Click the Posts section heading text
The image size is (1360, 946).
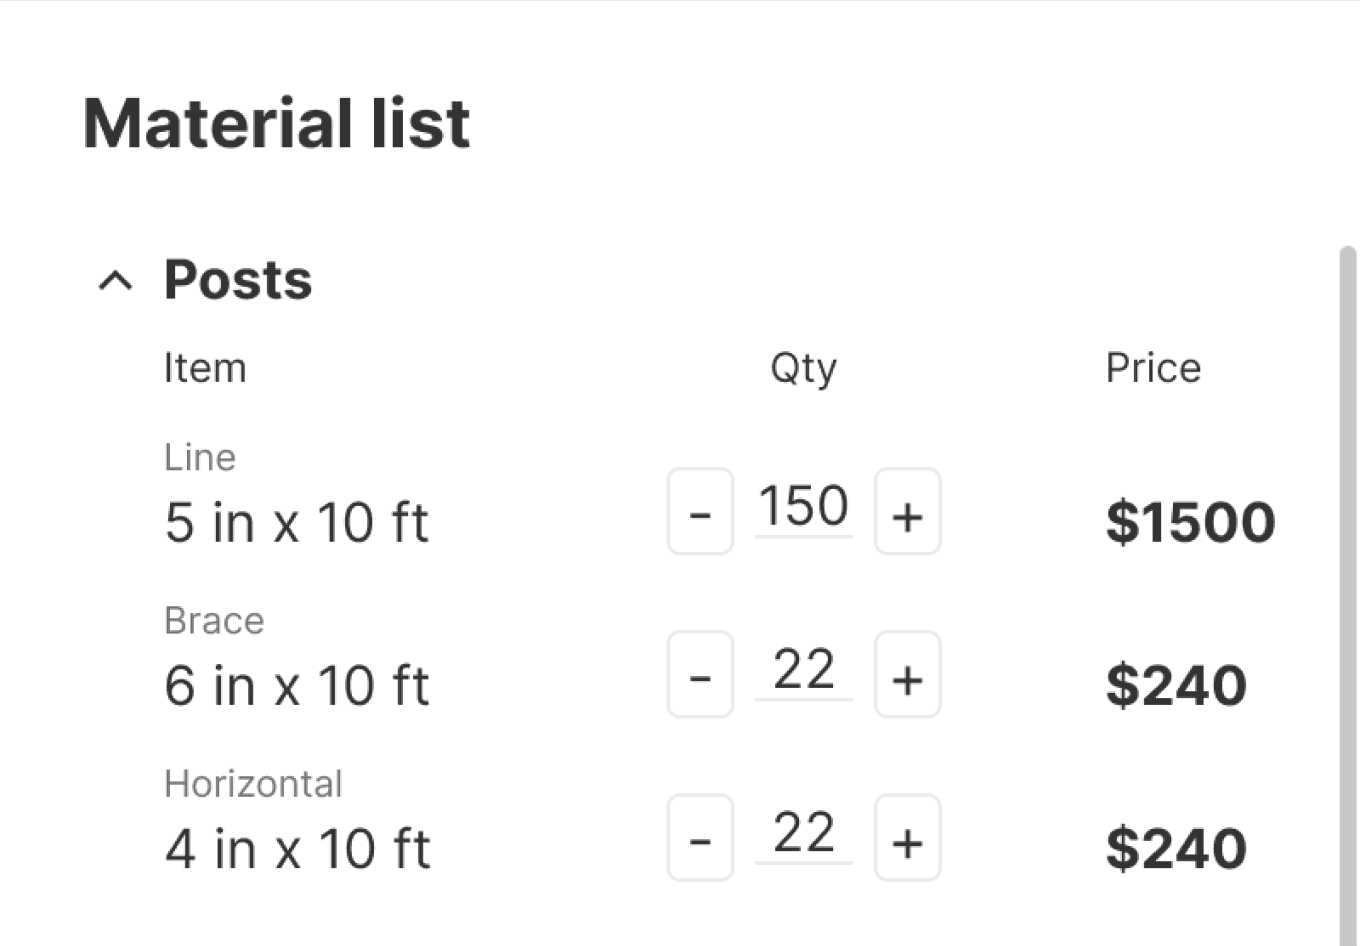(238, 280)
